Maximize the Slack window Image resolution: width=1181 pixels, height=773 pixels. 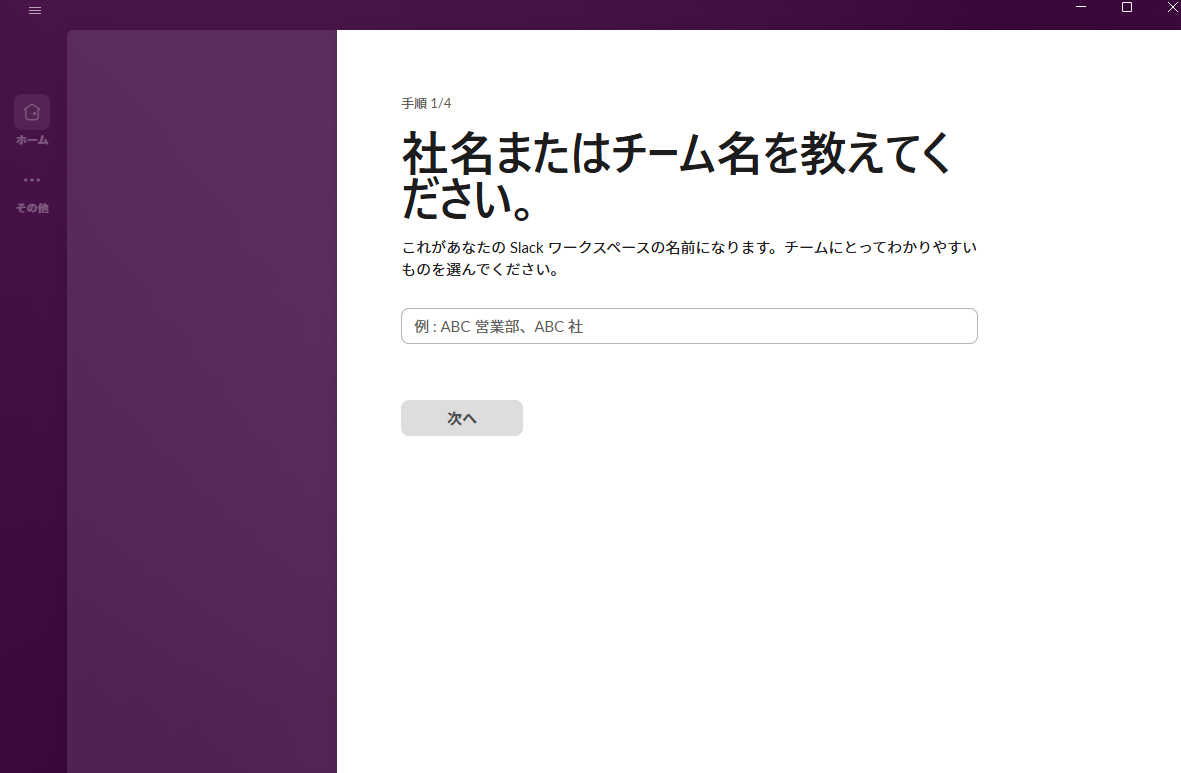click(x=1127, y=8)
